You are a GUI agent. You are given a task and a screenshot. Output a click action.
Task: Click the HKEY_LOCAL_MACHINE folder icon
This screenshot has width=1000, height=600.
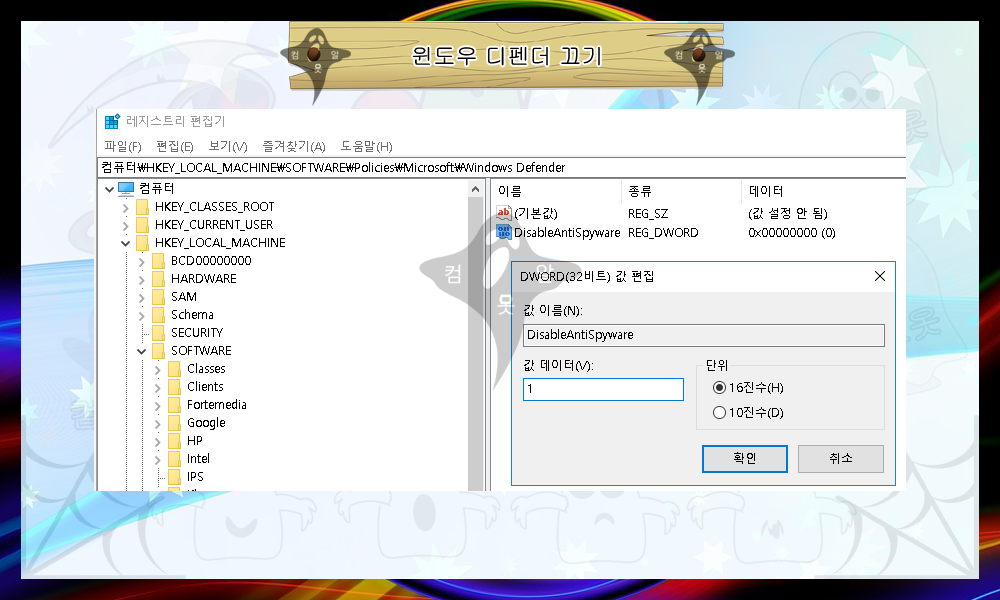point(143,242)
